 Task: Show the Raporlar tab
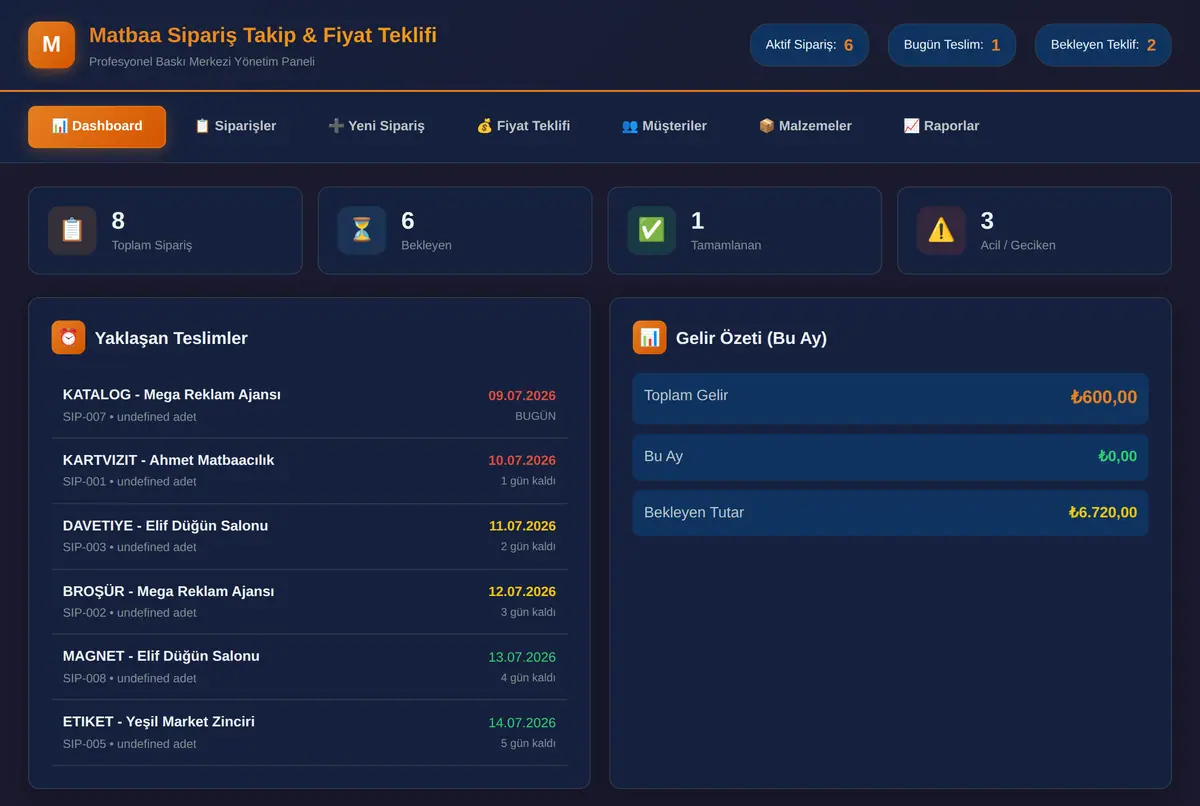941,126
